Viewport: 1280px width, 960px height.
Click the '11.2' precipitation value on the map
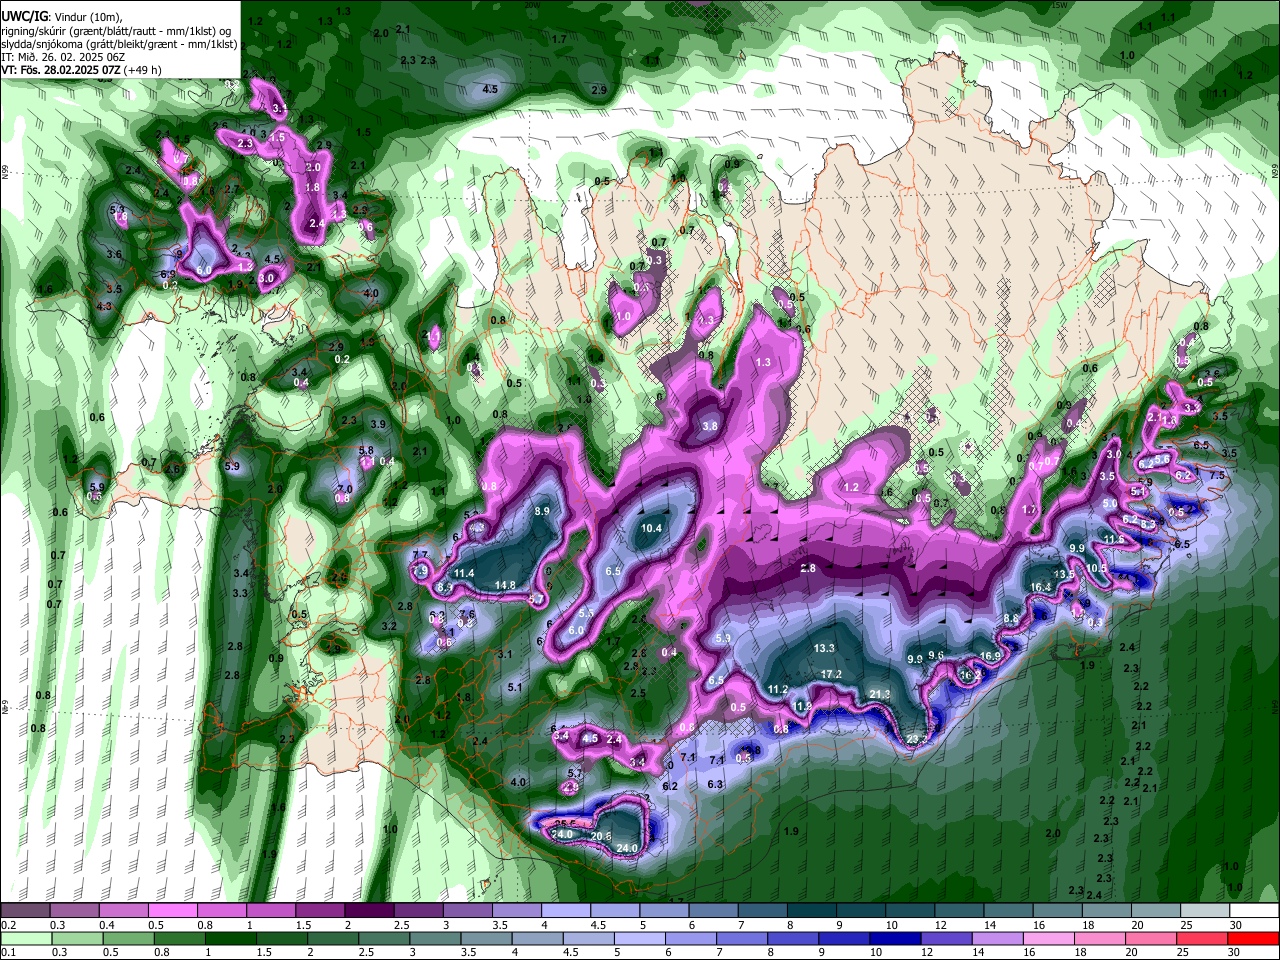(778, 690)
